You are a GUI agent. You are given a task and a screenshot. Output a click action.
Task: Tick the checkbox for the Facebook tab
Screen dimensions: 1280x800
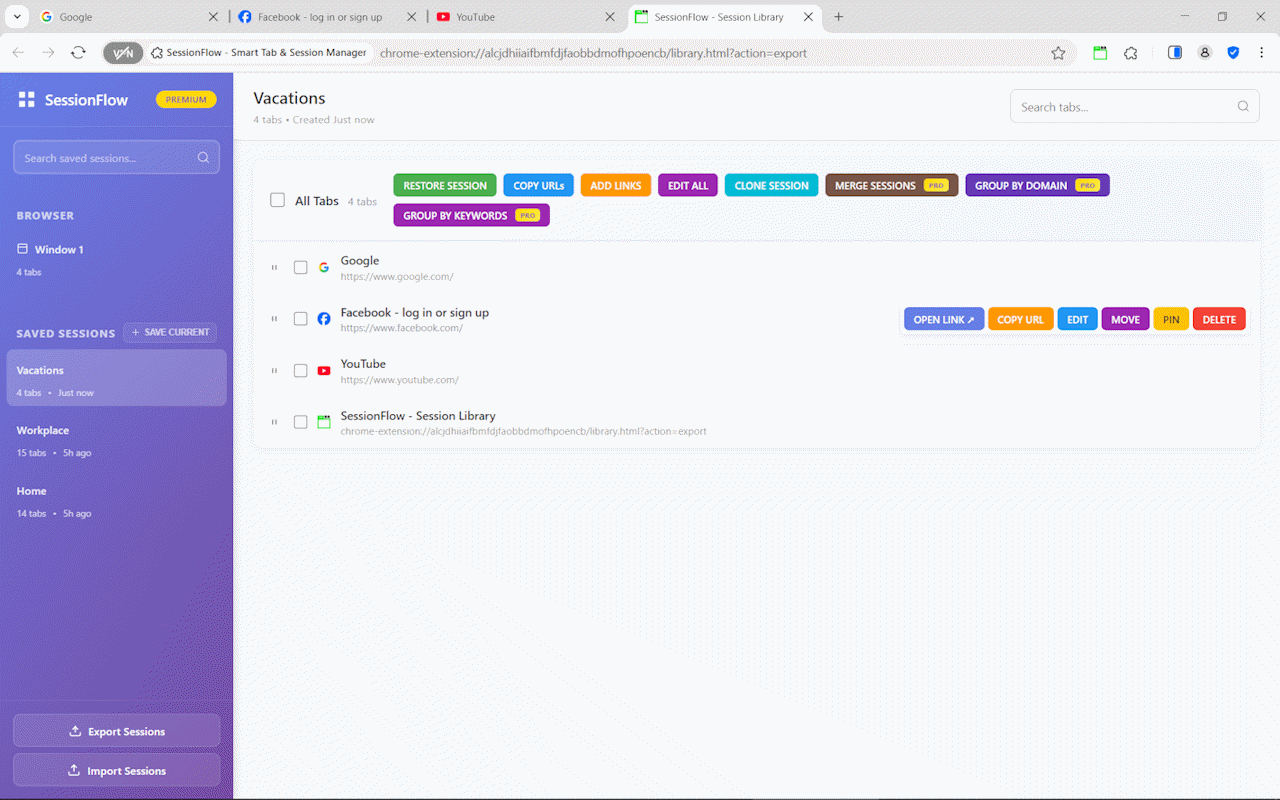300,319
